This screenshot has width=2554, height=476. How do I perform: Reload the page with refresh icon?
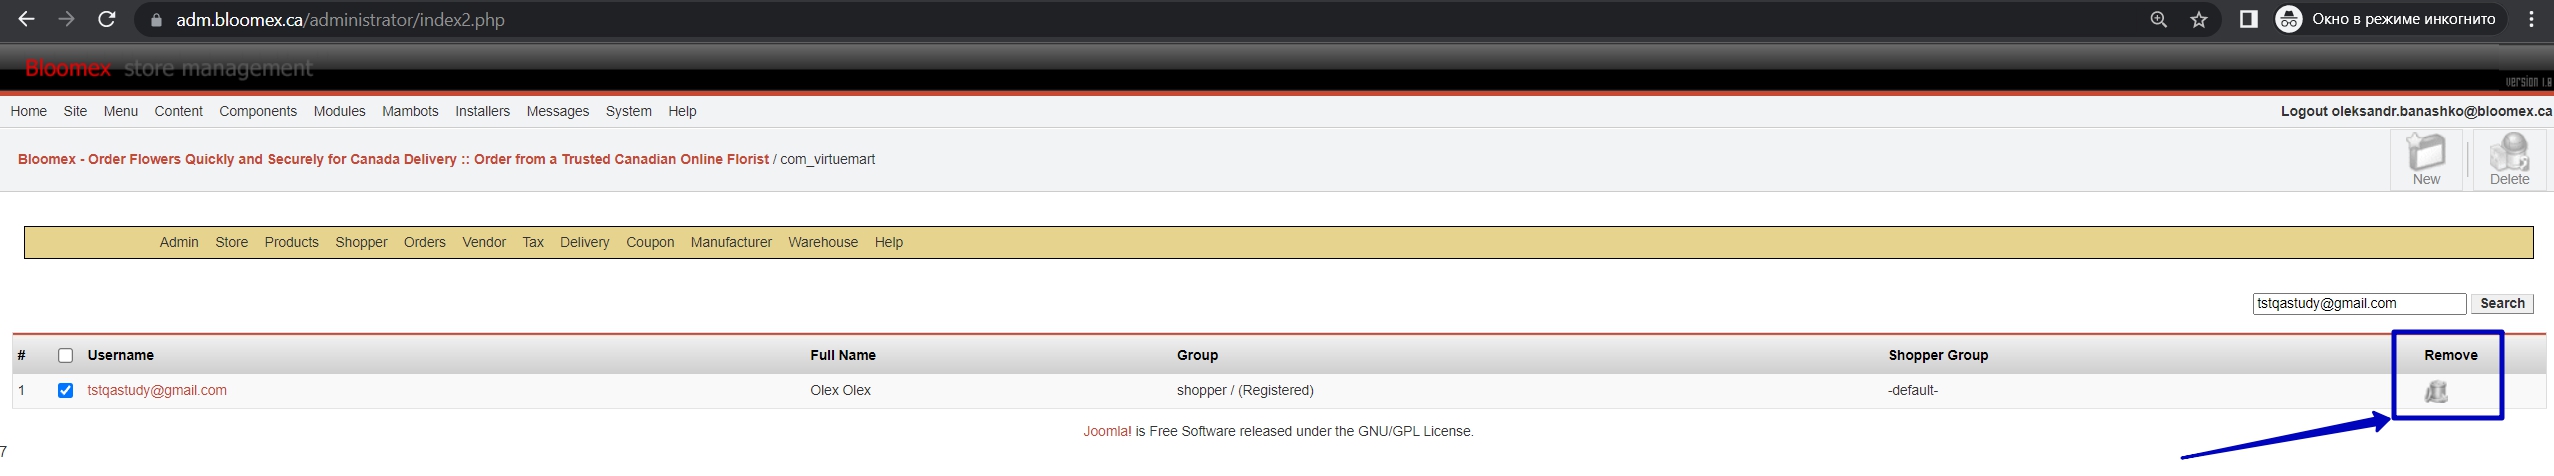tap(106, 19)
